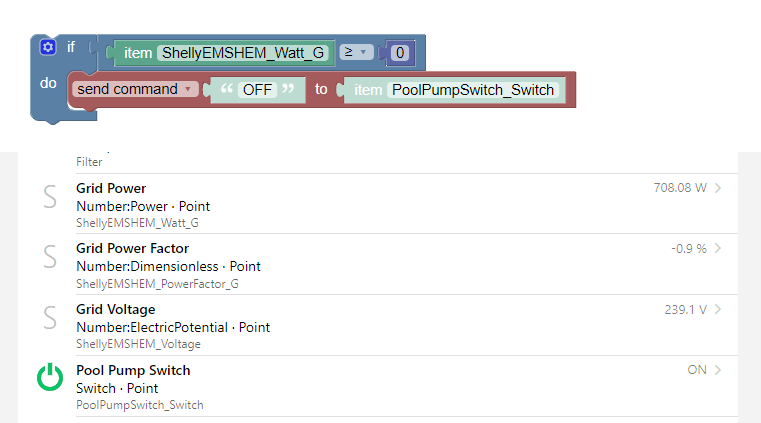Expand Grid Voltage chevron
This screenshot has width=761, height=423.
click(719, 309)
